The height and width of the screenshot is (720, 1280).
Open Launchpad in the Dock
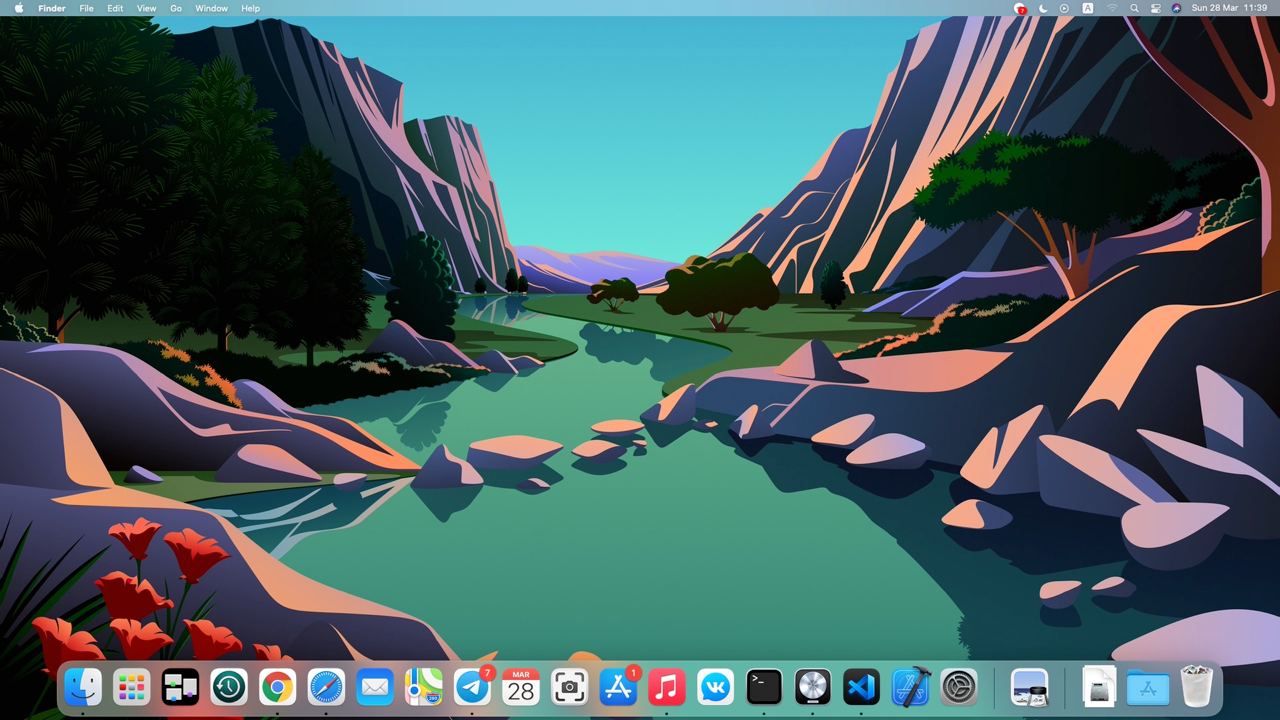(131, 687)
